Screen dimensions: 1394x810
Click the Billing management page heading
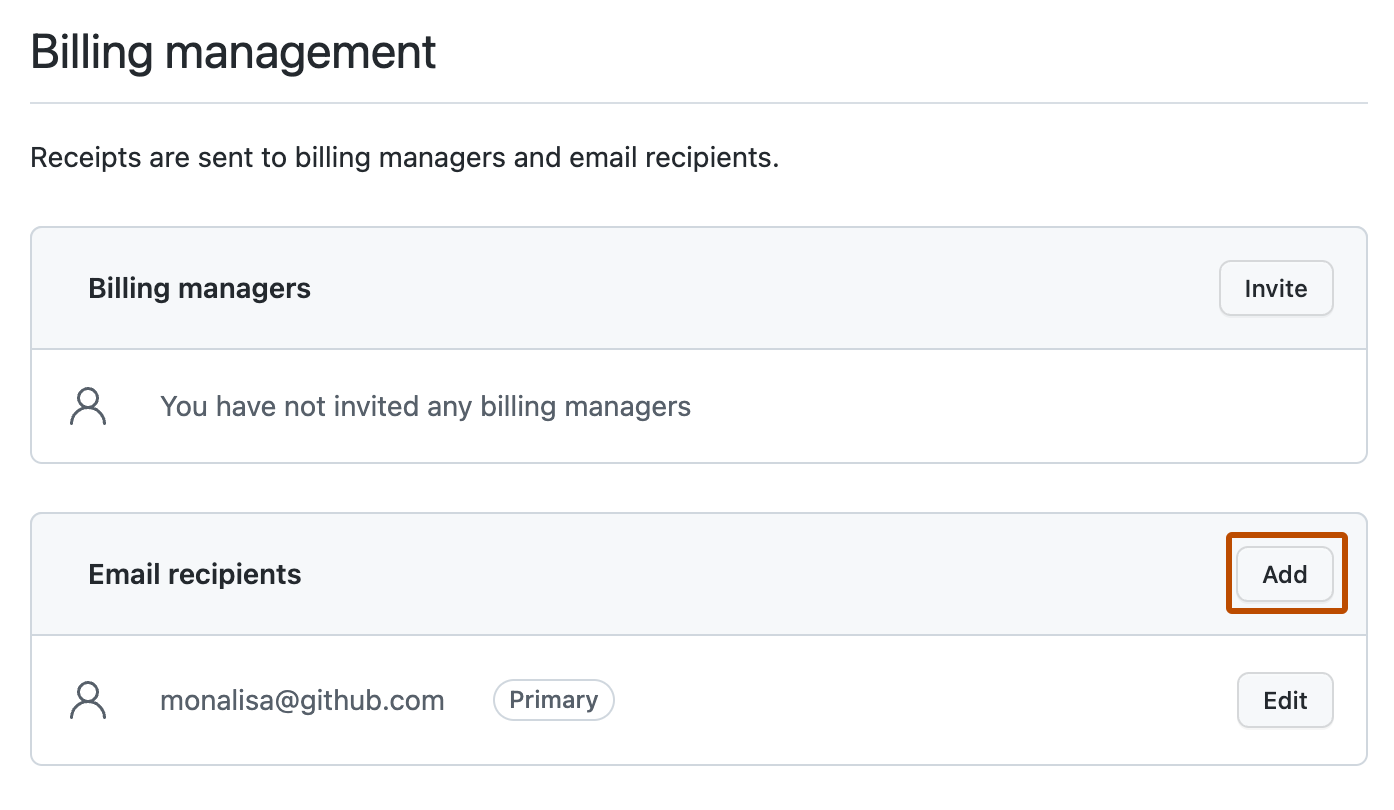point(233,52)
